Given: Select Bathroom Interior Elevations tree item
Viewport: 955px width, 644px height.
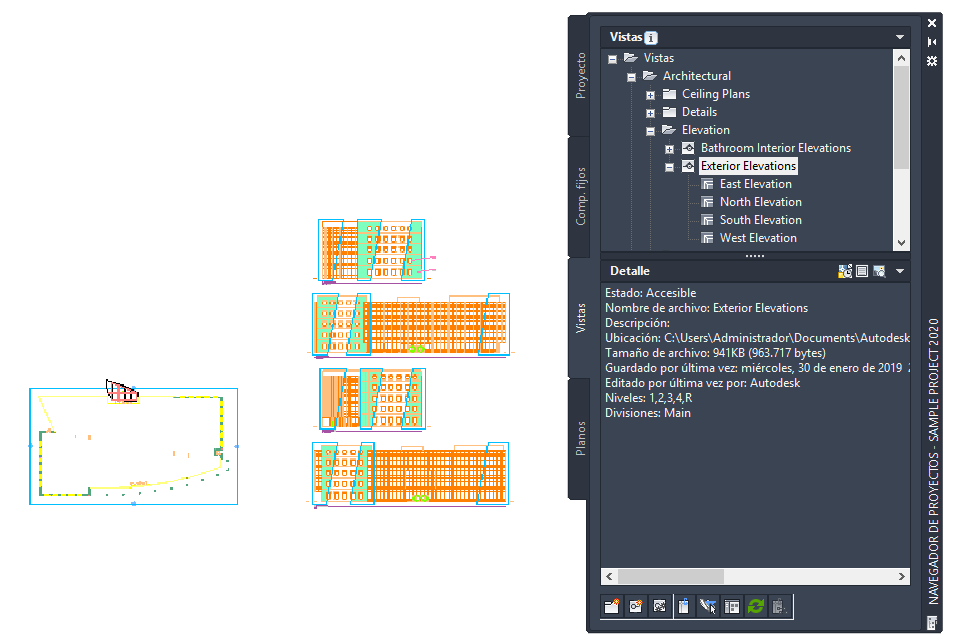Looking at the screenshot, I should (775, 148).
